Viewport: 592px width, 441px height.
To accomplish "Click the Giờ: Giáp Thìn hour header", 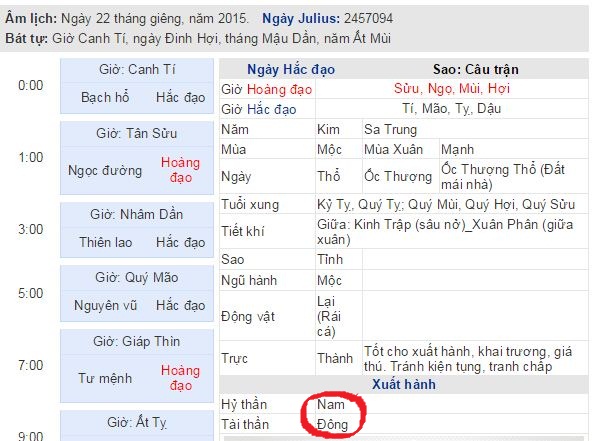I will pos(137,341).
